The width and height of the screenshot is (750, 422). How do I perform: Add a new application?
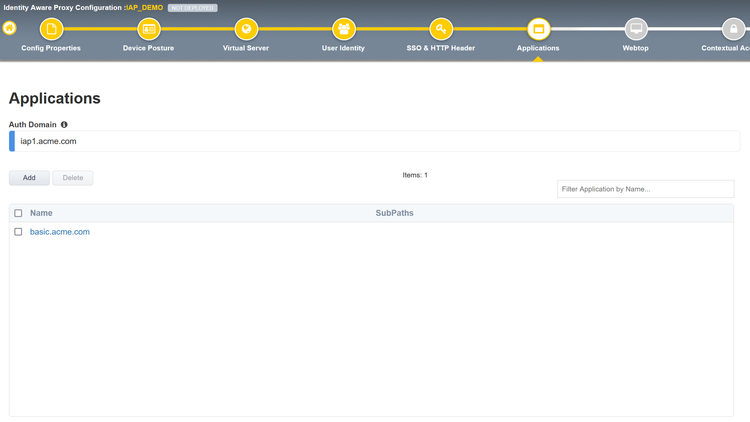(x=29, y=178)
